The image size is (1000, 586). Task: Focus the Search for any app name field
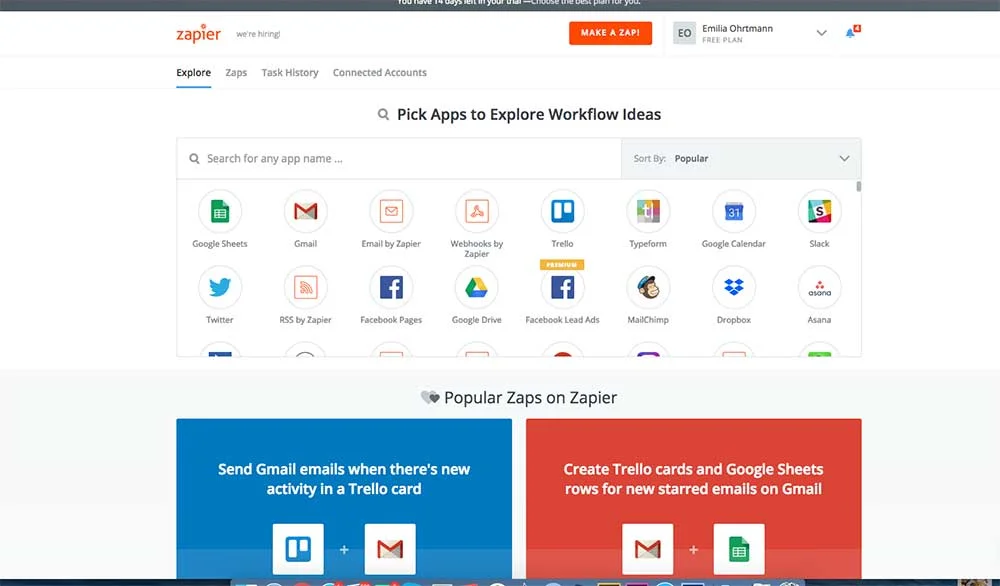coord(399,158)
